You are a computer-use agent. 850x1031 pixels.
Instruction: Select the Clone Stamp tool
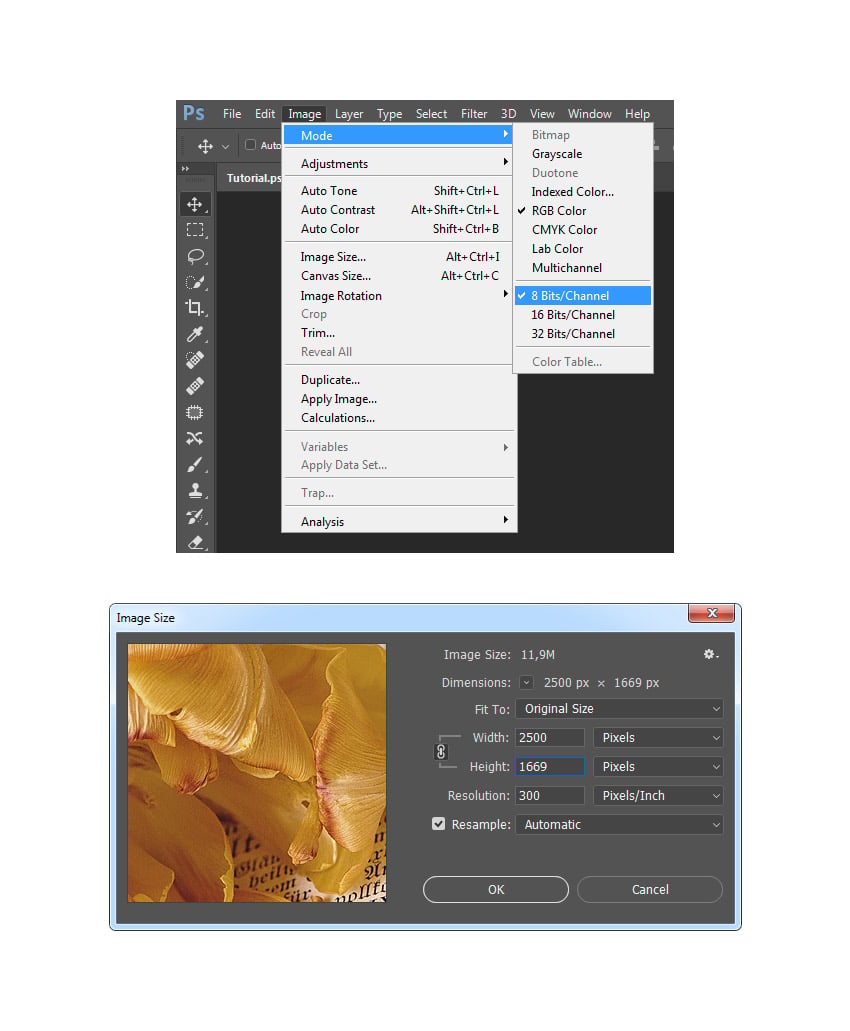tap(195, 490)
